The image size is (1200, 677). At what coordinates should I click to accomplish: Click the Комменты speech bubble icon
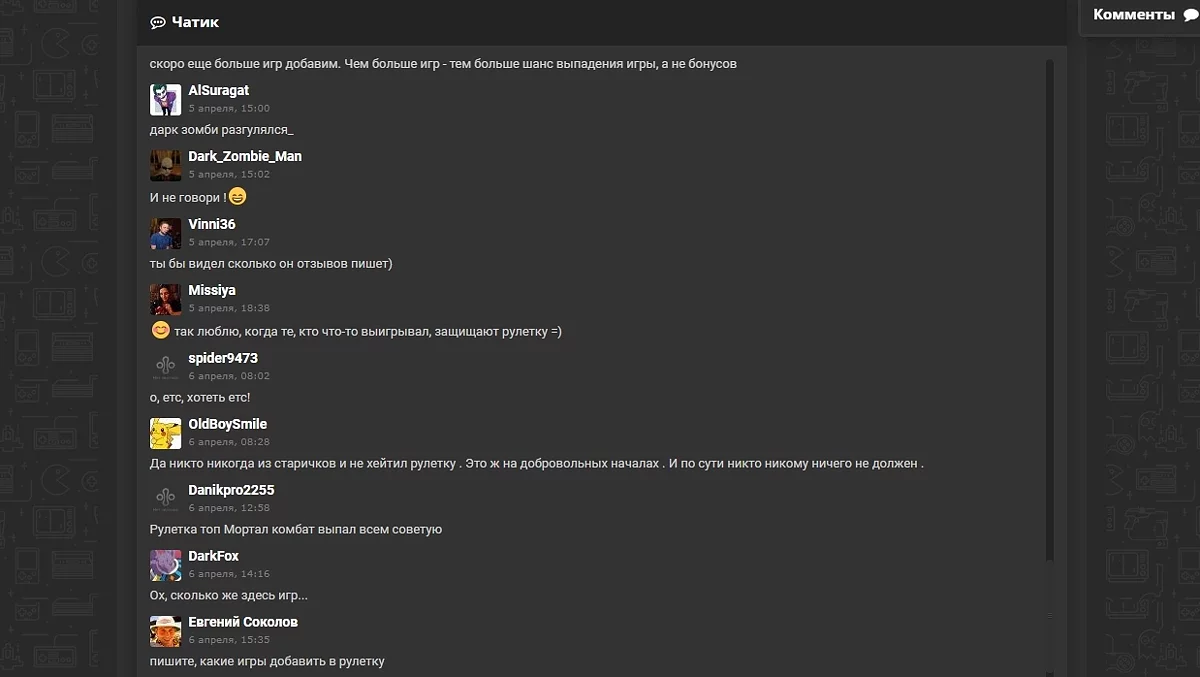pyautogui.click(x=1191, y=15)
